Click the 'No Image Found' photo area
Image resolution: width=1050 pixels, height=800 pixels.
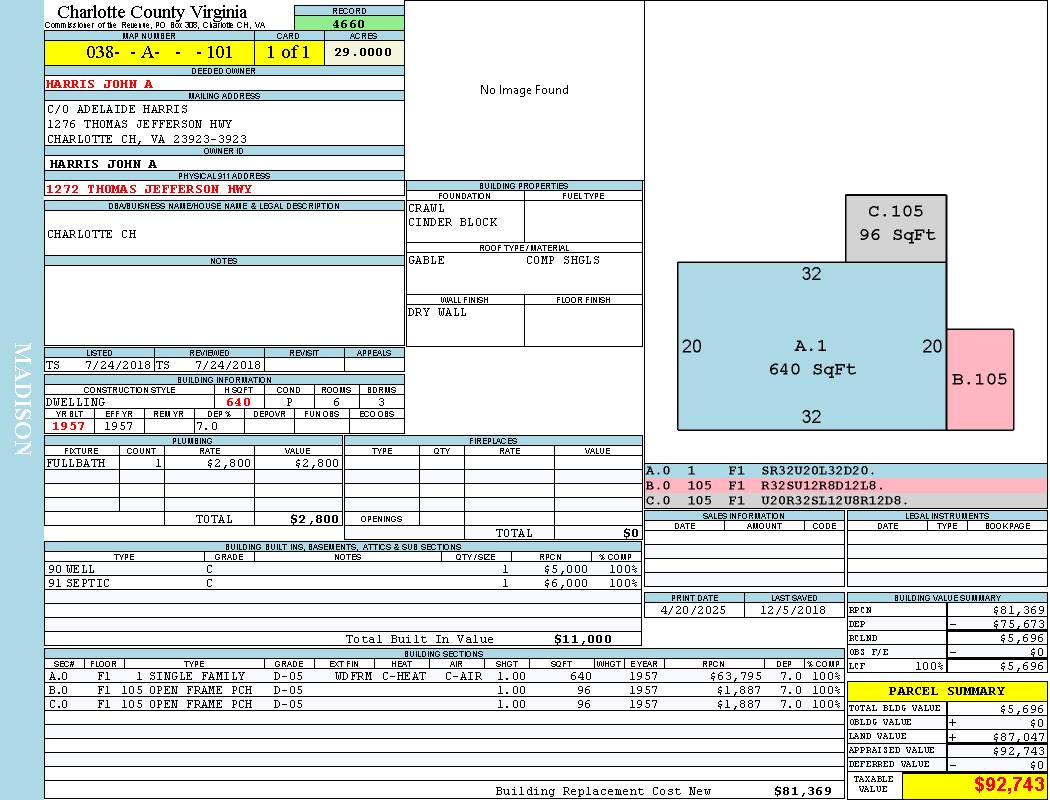point(524,90)
